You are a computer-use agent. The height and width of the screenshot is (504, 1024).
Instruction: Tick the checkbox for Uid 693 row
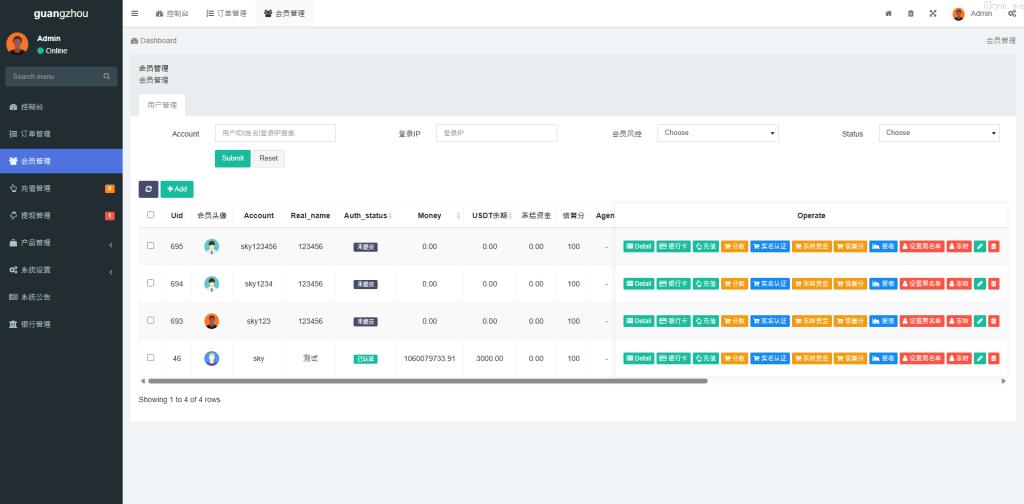coord(151,320)
